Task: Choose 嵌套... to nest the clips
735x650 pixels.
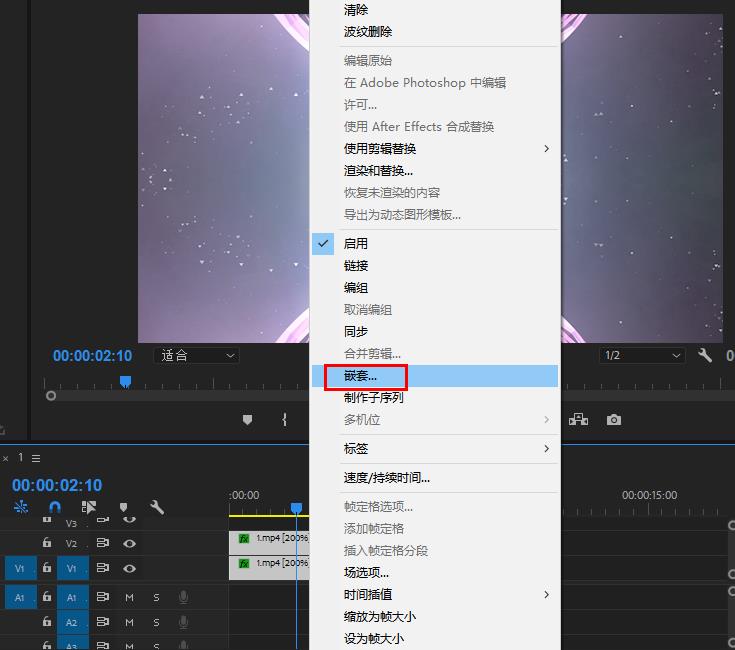Action: pyautogui.click(x=435, y=376)
